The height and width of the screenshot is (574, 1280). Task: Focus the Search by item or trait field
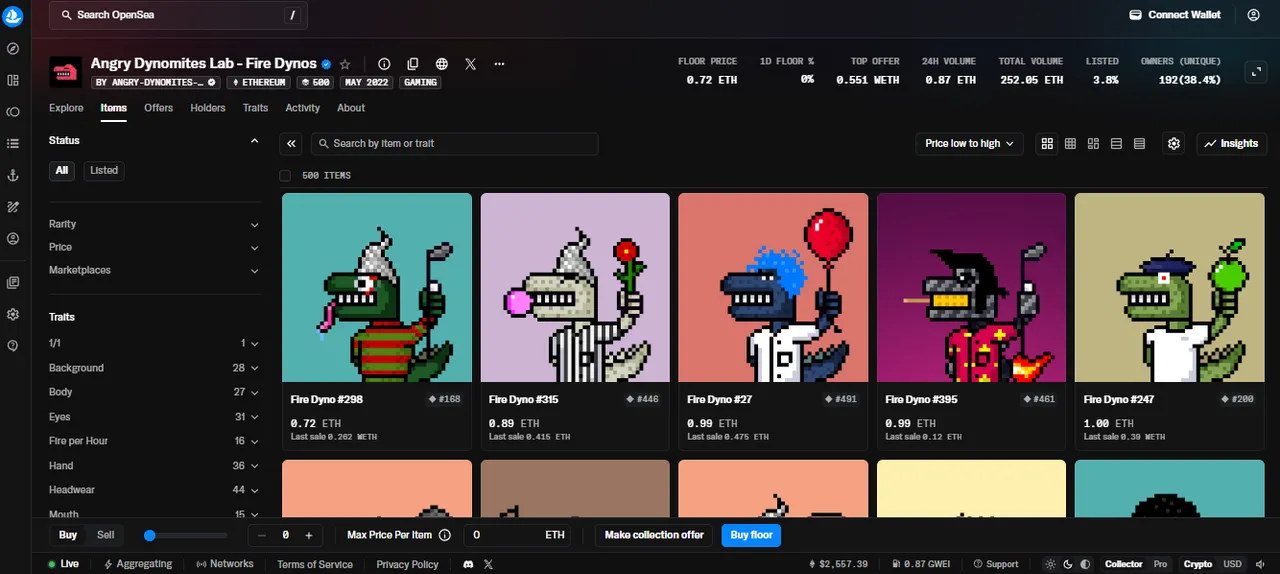tap(454, 144)
